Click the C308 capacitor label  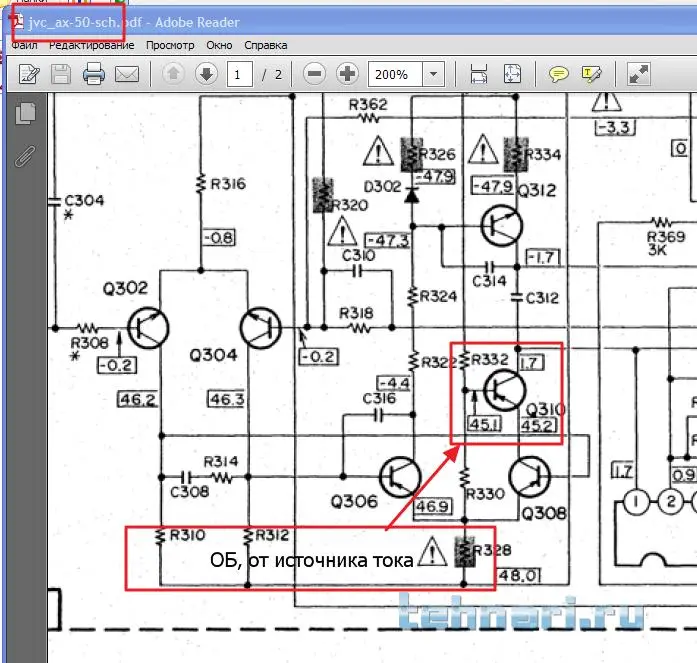pyautogui.click(x=189, y=491)
